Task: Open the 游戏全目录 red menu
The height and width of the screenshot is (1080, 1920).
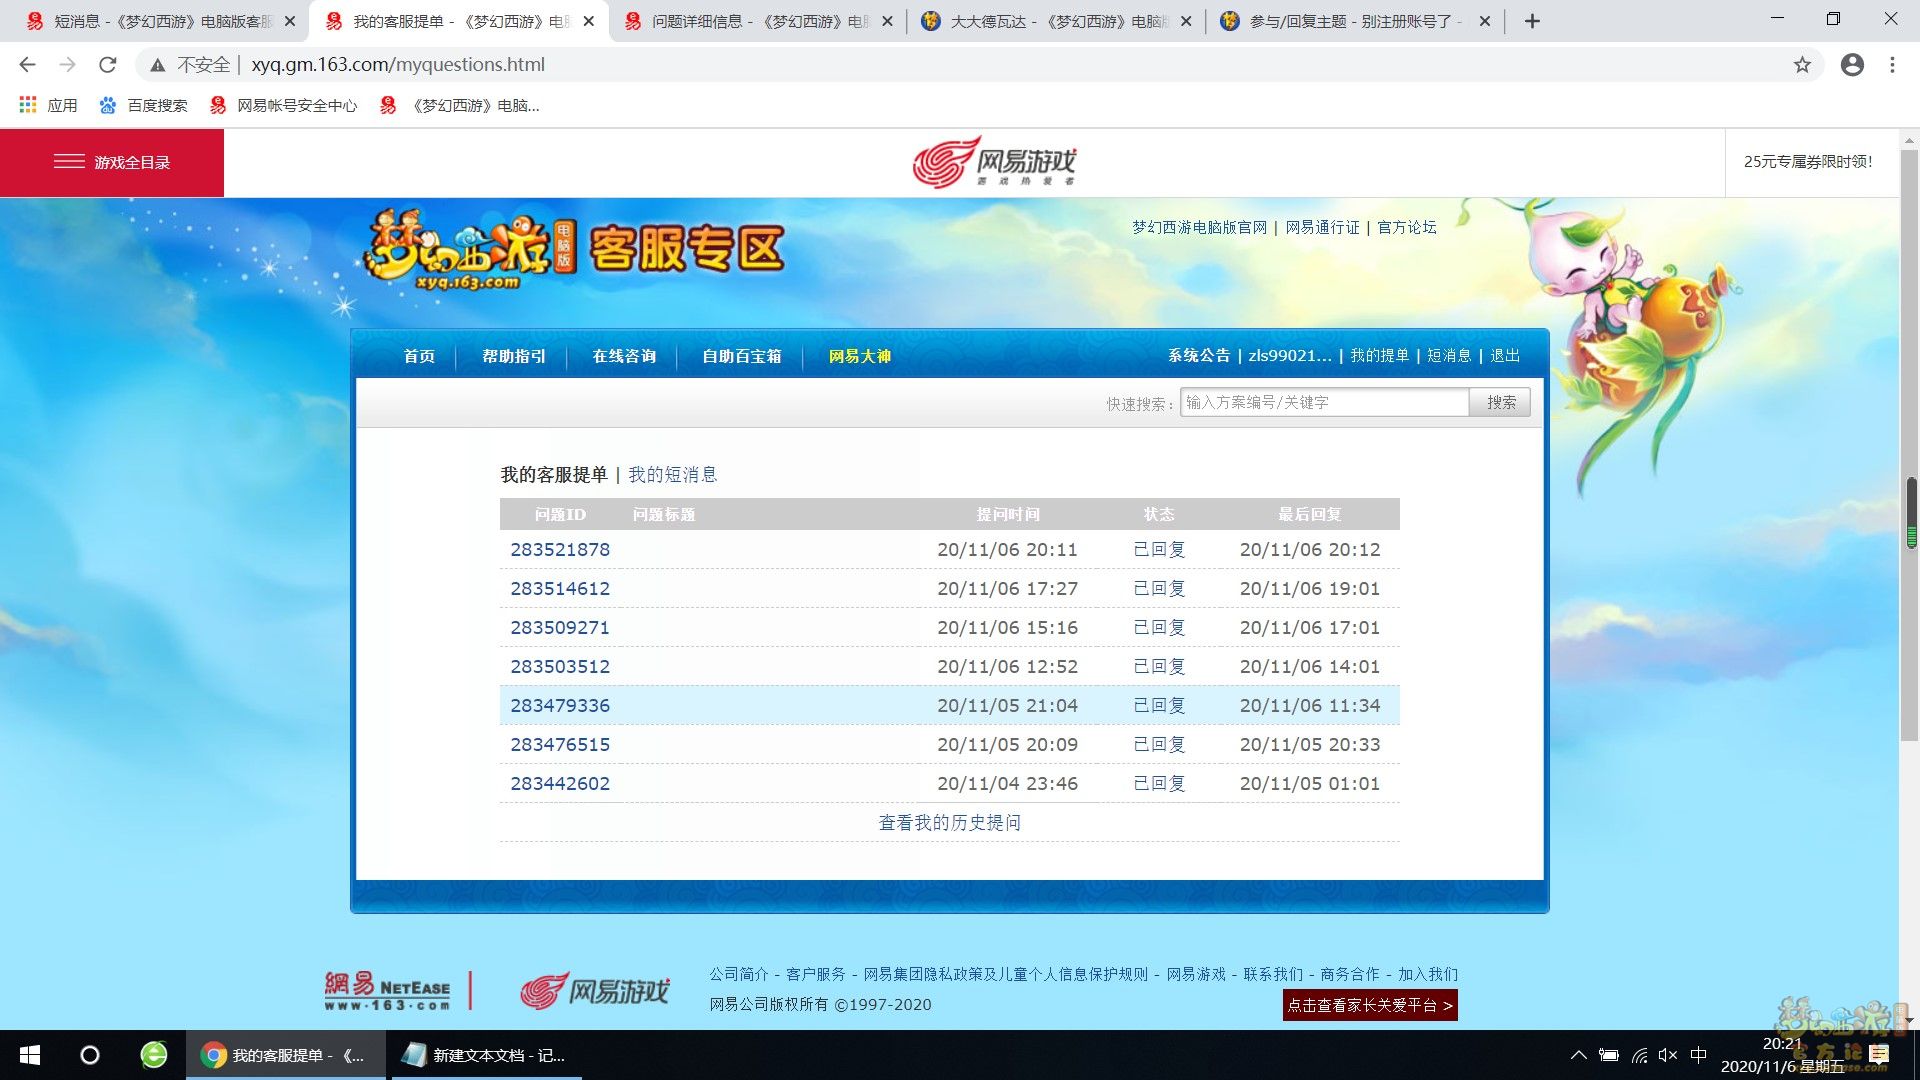Action: click(112, 162)
